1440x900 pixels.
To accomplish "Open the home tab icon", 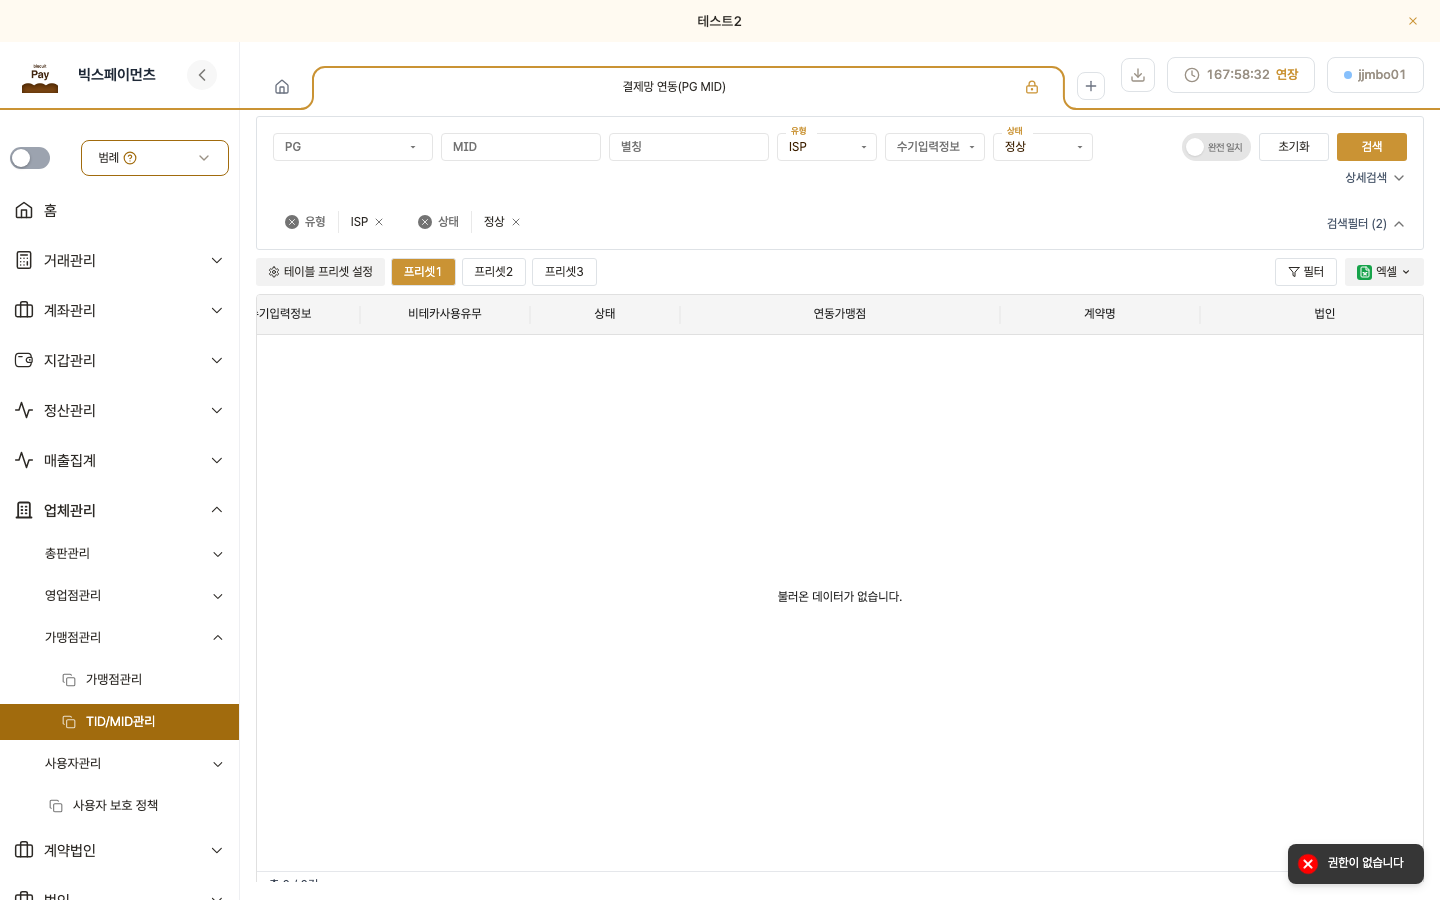I will (282, 87).
